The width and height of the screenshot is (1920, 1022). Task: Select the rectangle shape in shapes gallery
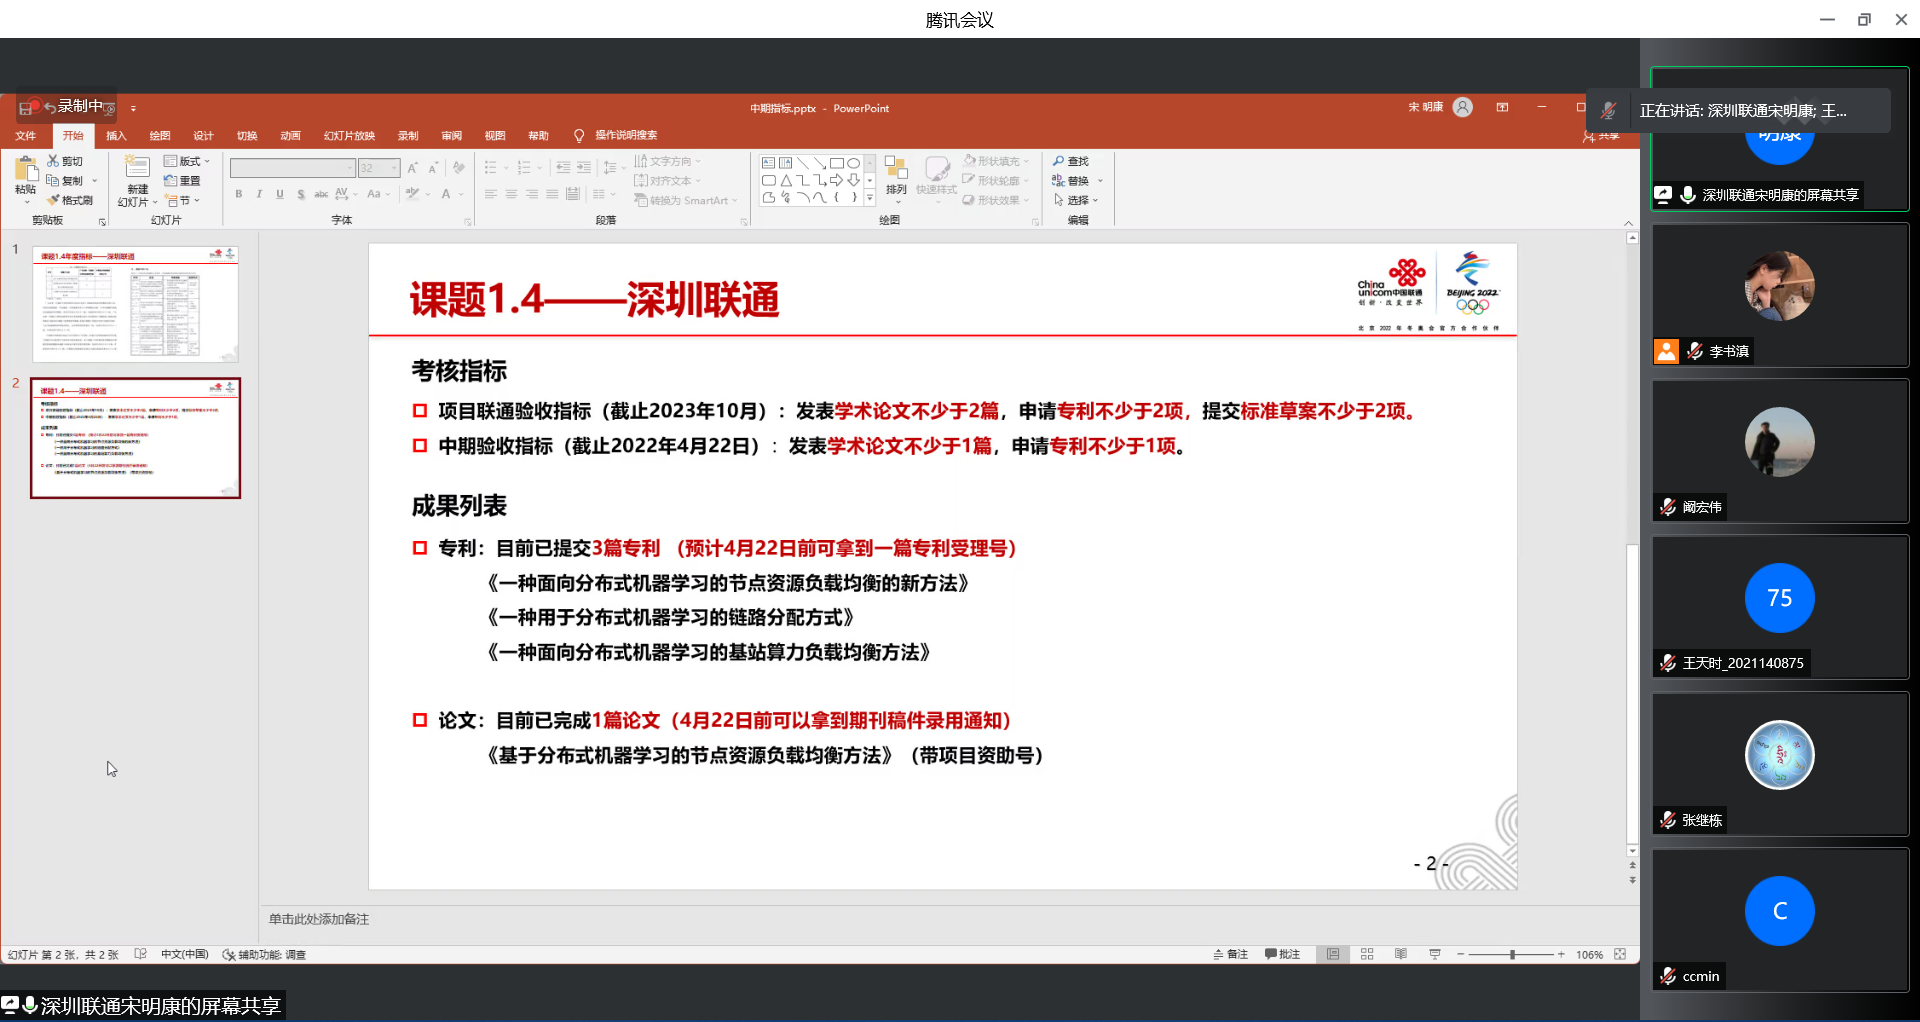pyautogui.click(x=836, y=163)
